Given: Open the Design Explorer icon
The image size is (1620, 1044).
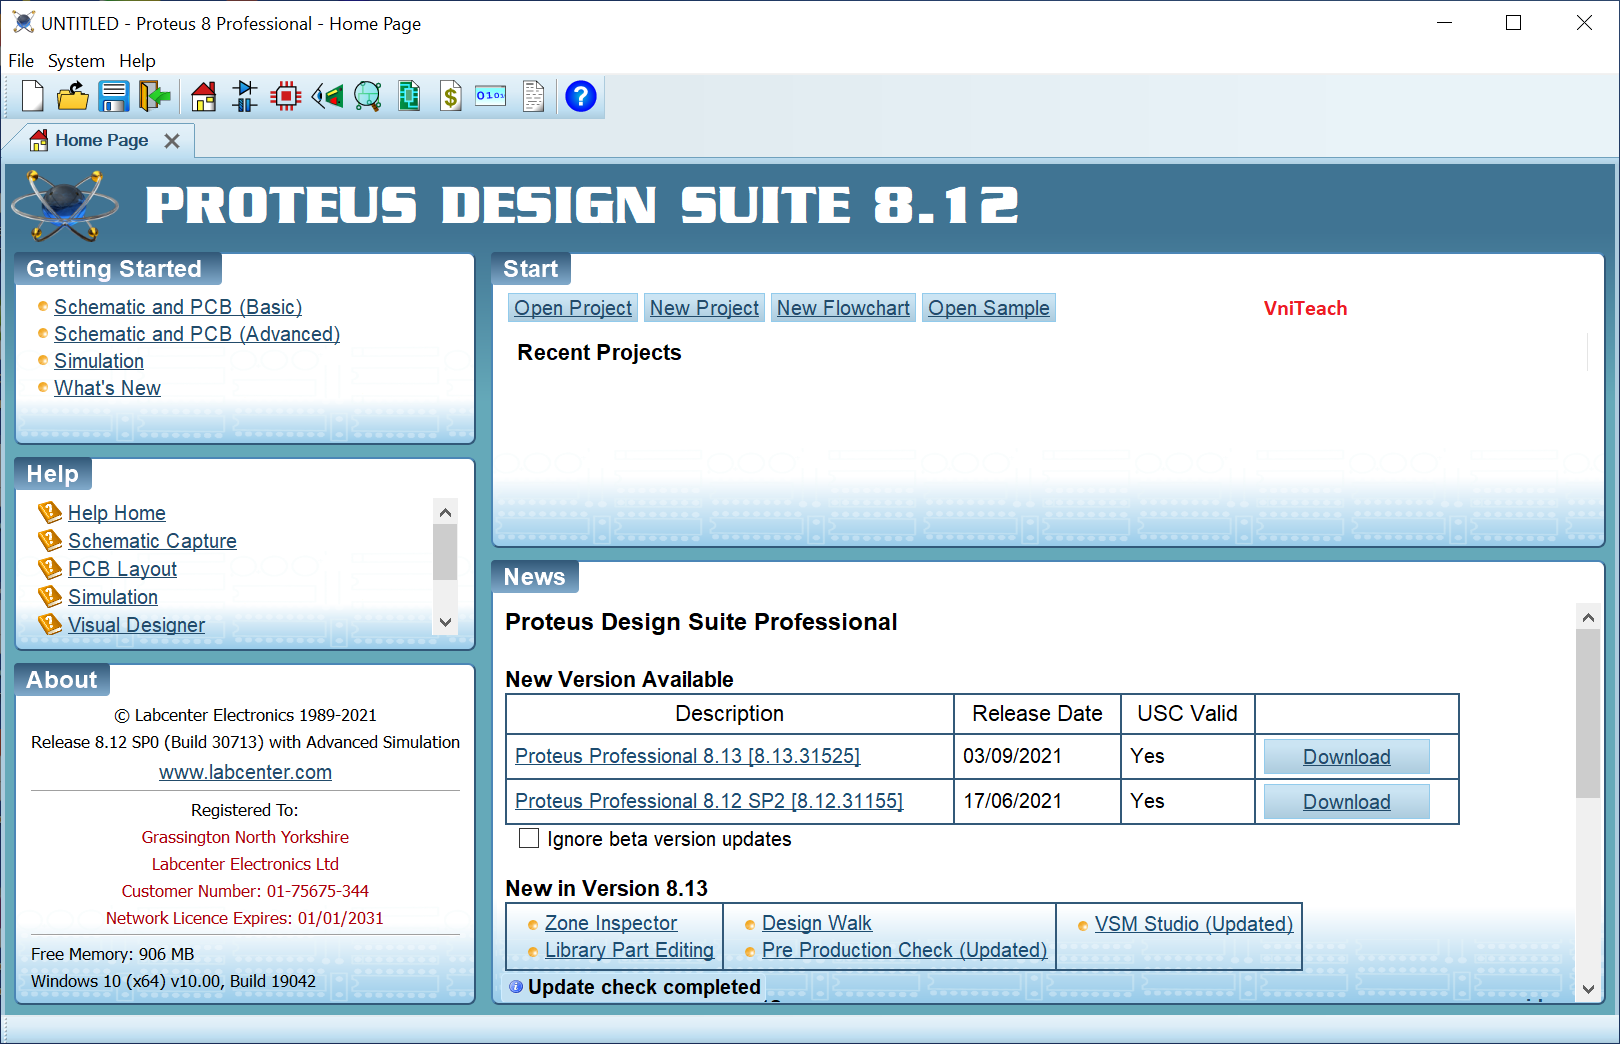Looking at the screenshot, I should (x=409, y=96).
